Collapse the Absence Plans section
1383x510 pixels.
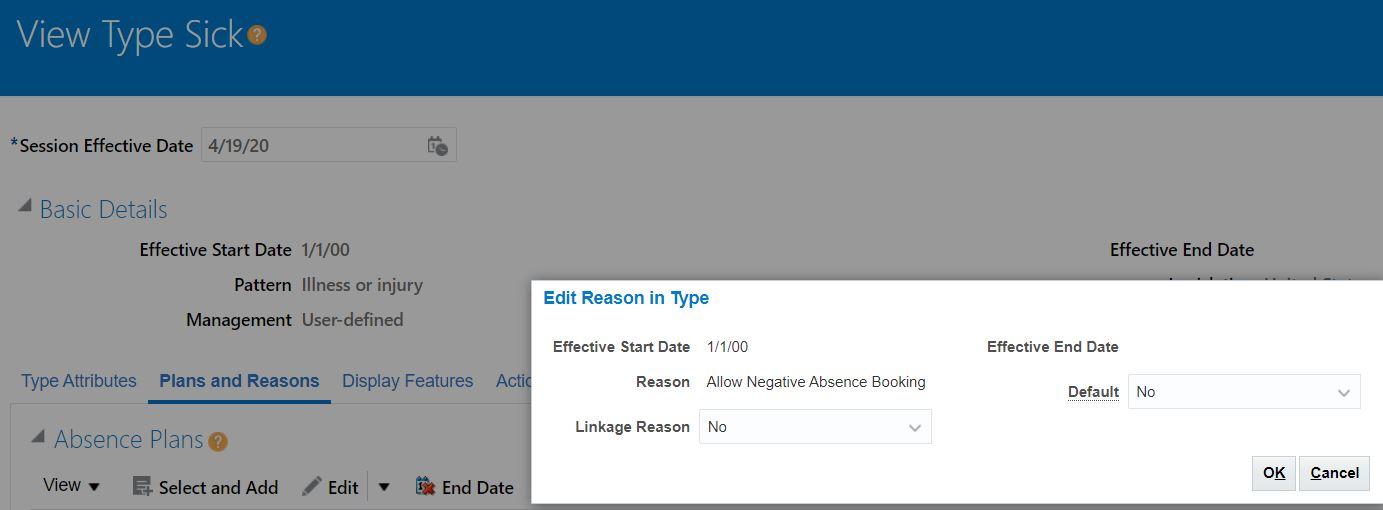(x=38, y=437)
